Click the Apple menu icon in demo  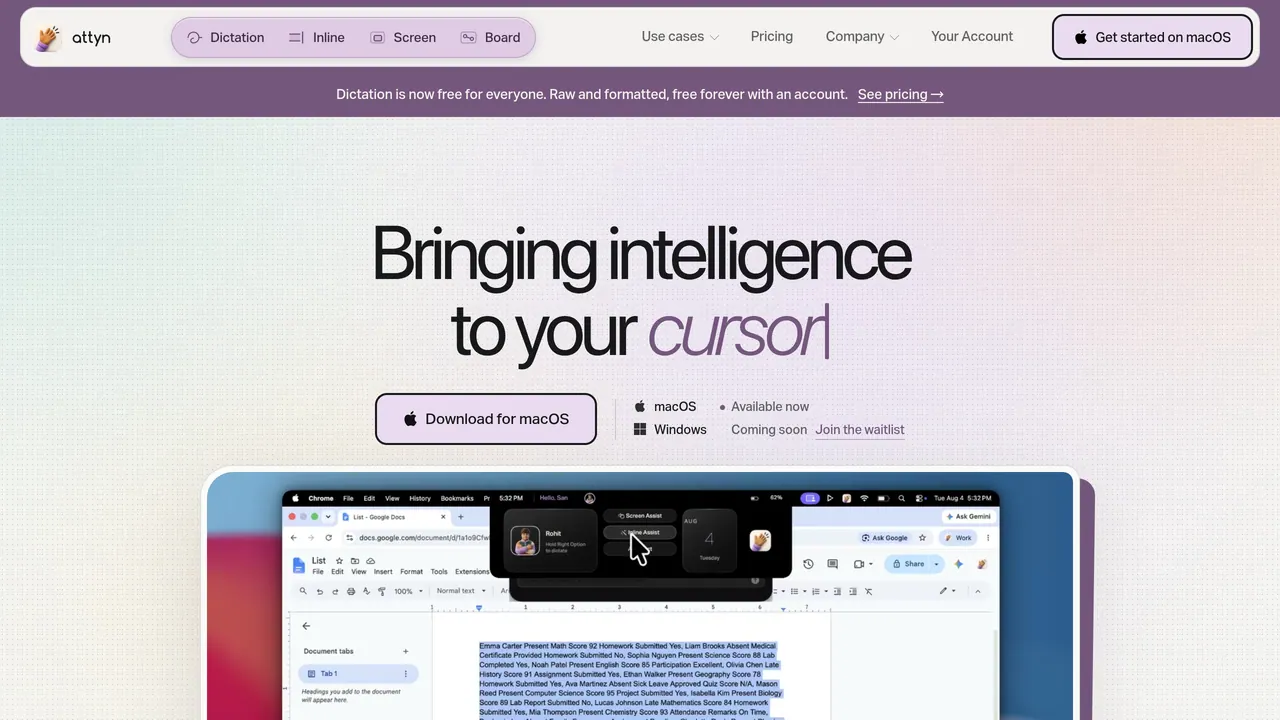(x=295, y=498)
